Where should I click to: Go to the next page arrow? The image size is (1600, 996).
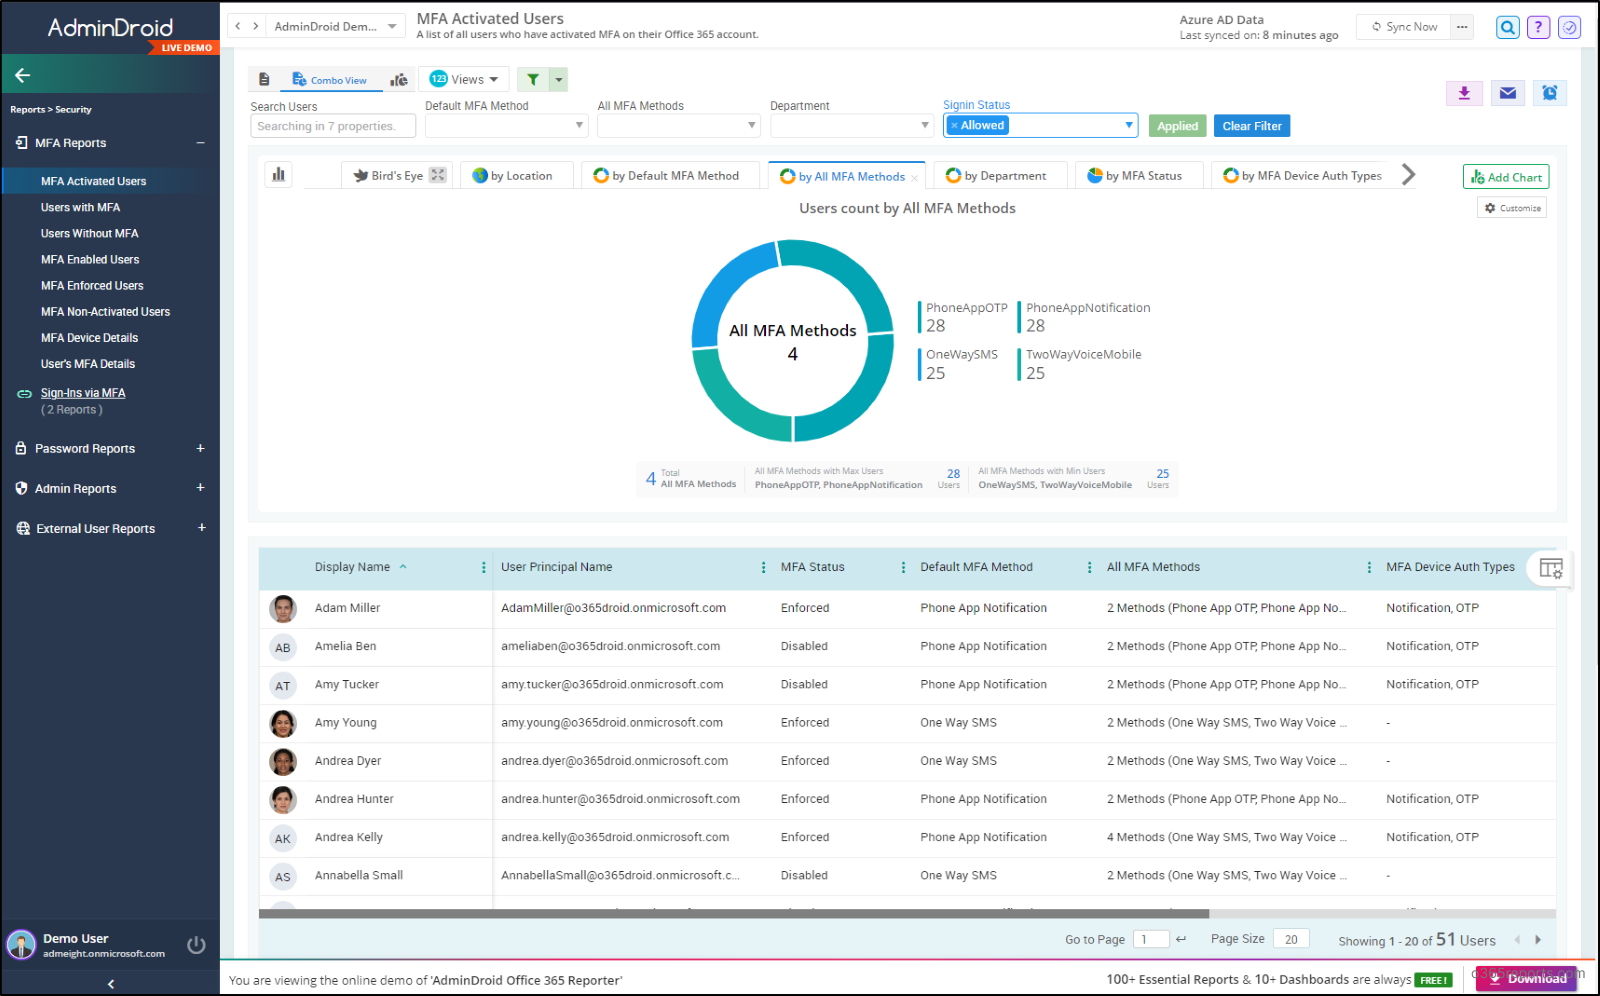[1538, 940]
